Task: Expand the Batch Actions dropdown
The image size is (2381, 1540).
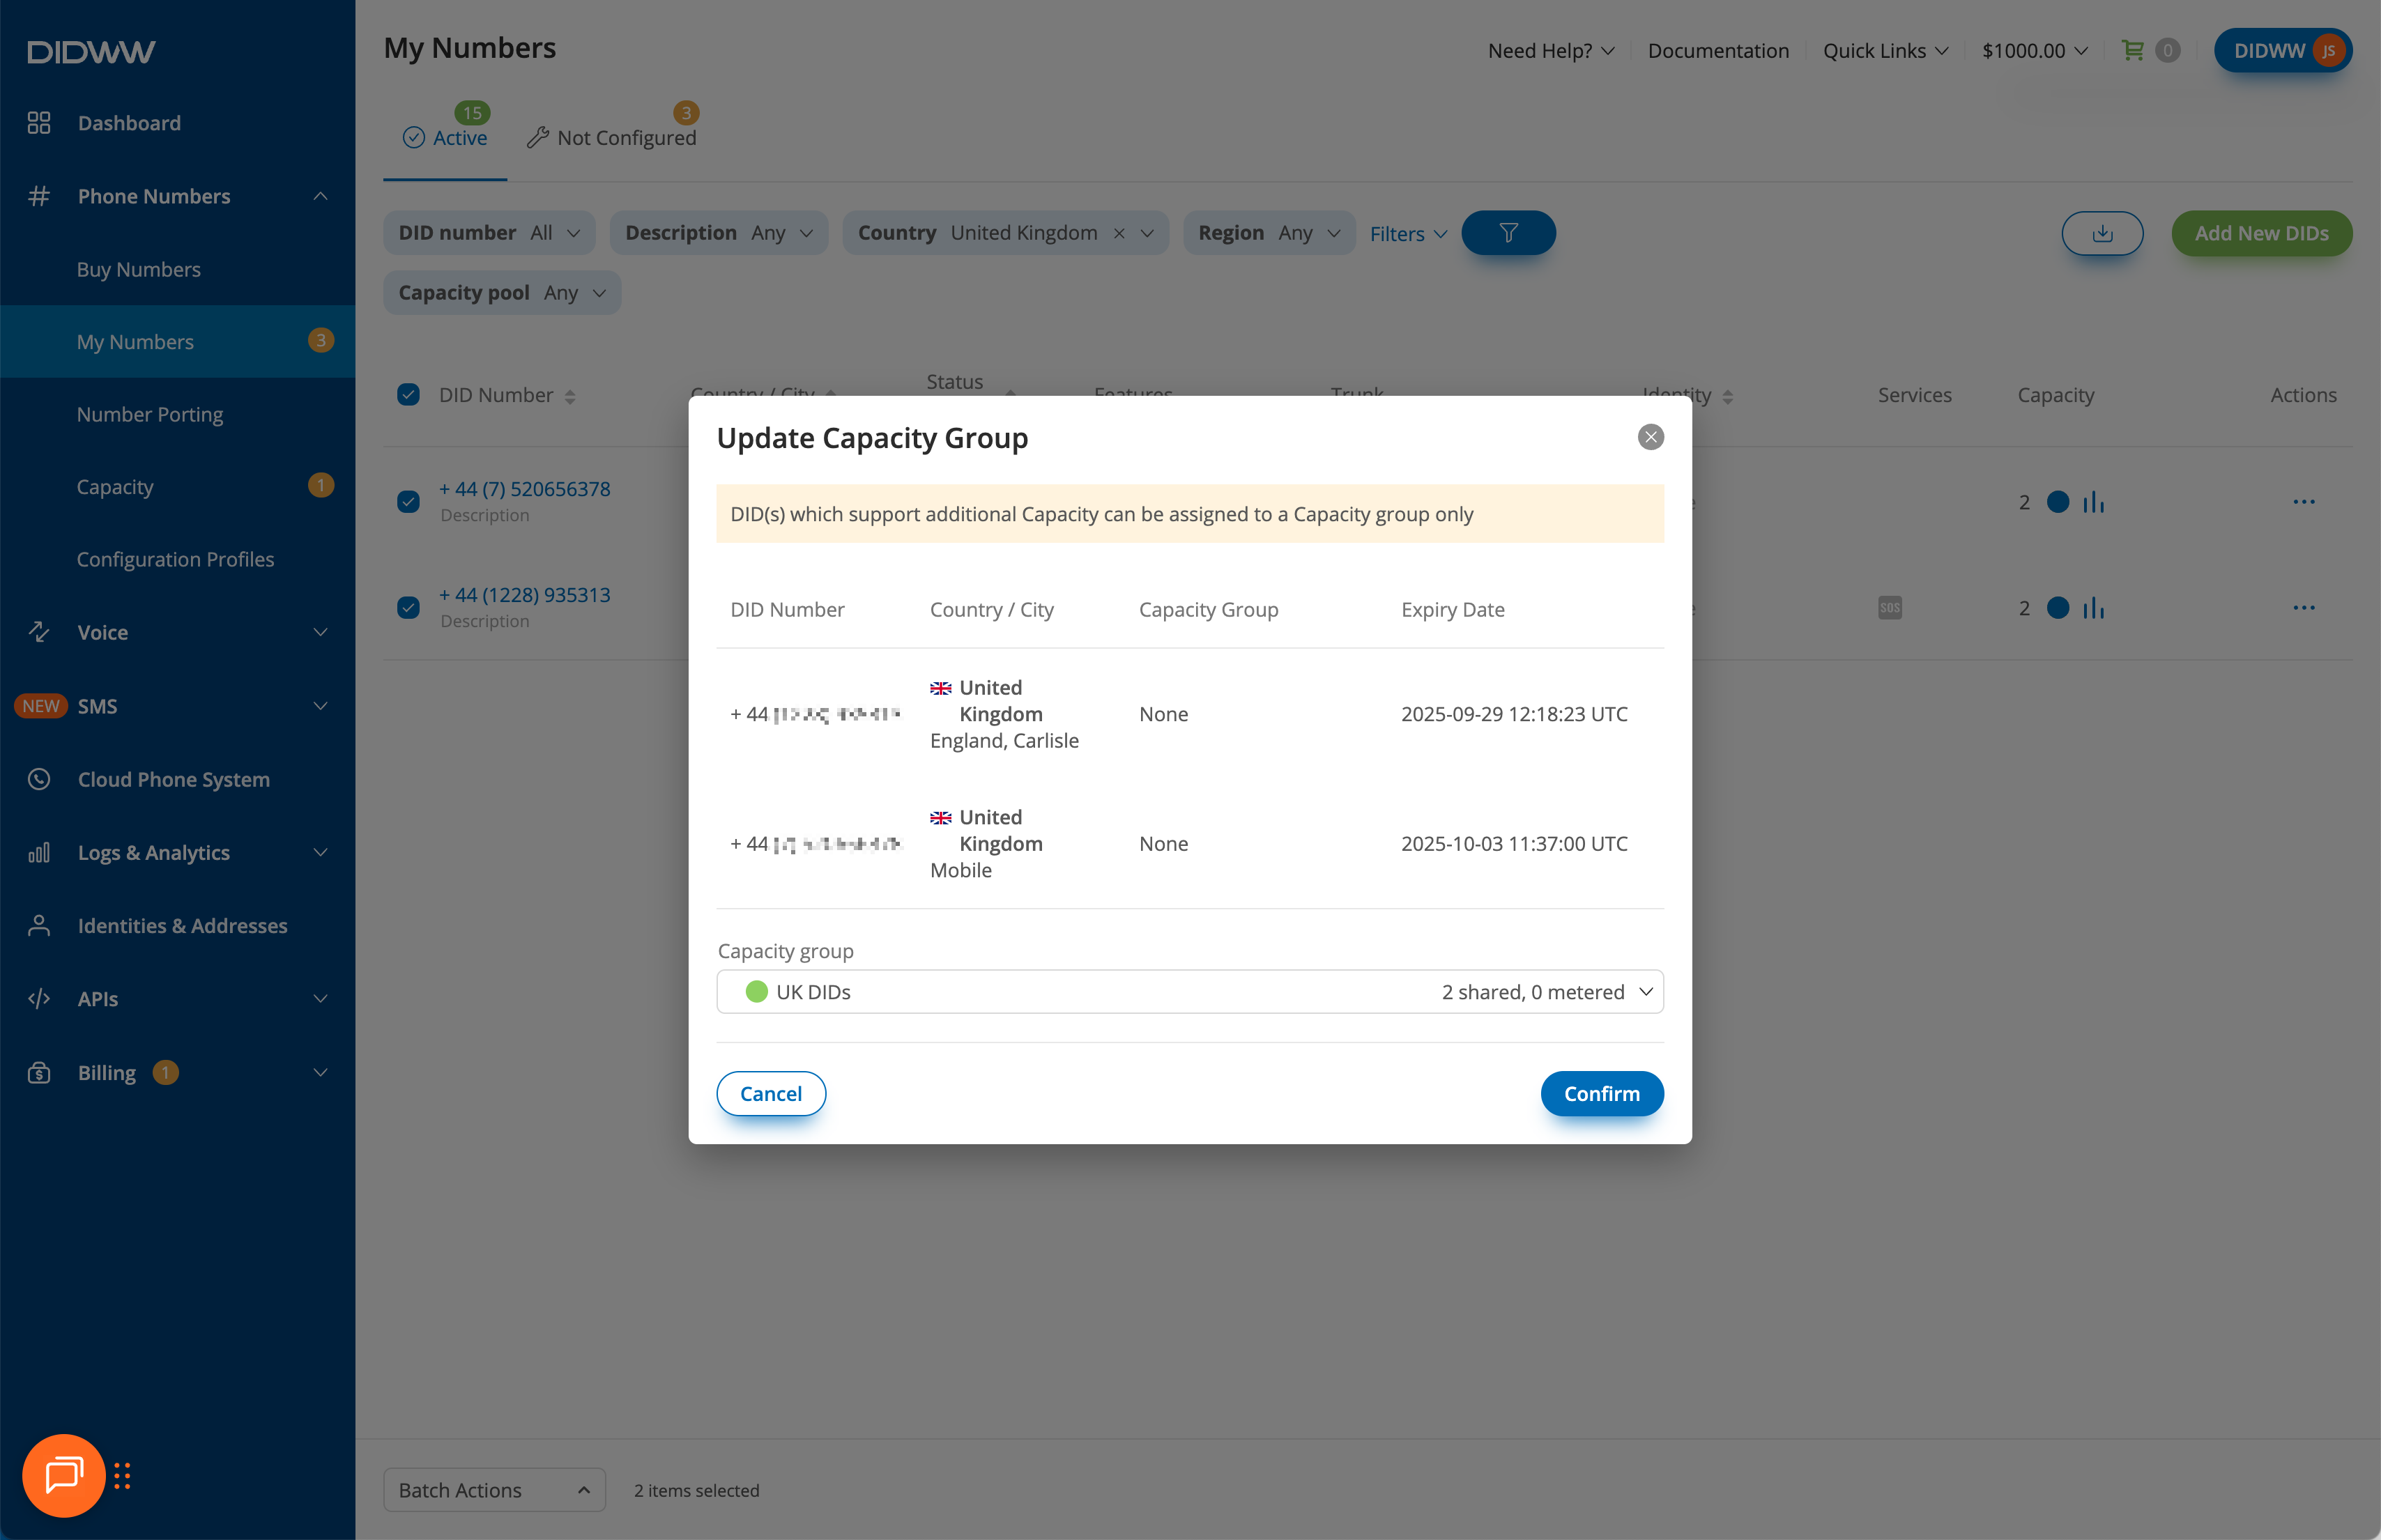Action: pos(494,1490)
